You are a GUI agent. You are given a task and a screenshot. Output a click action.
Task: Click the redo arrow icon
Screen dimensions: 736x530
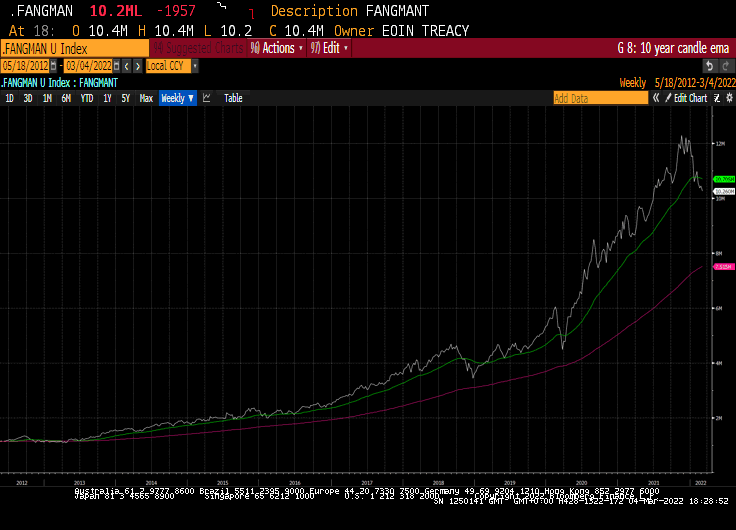(726, 66)
